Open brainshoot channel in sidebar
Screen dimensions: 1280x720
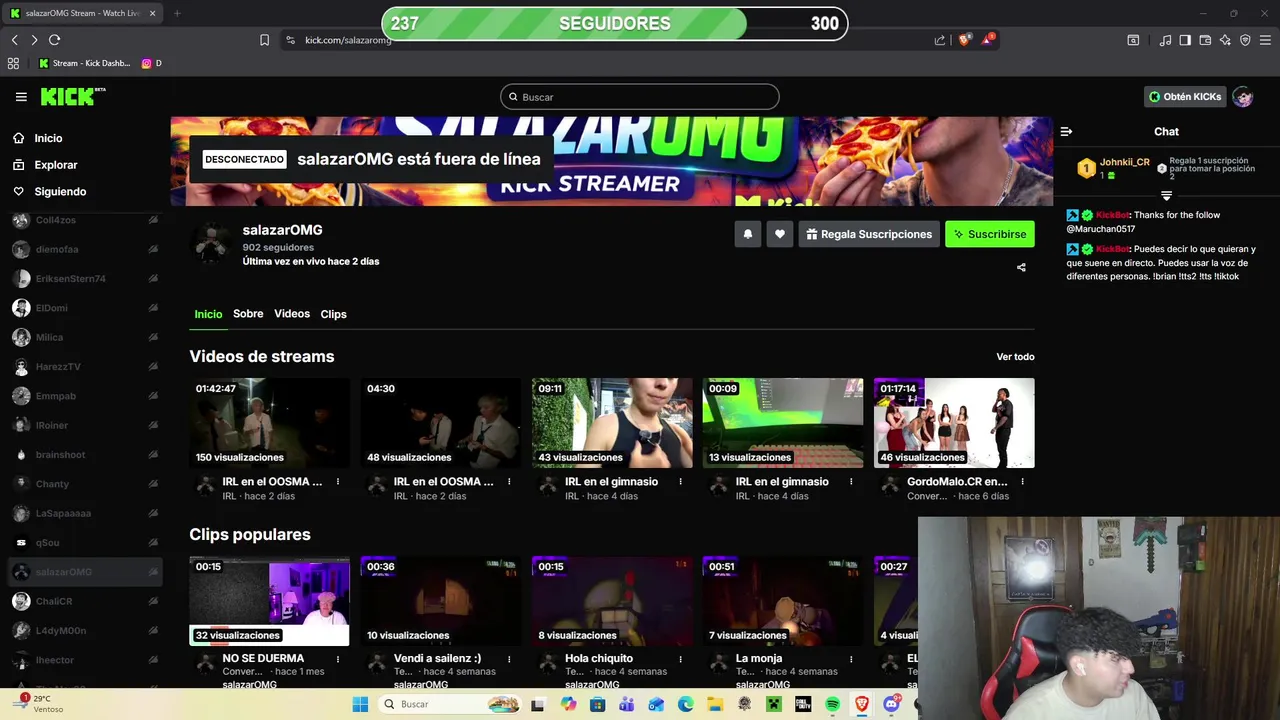(x=84, y=455)
